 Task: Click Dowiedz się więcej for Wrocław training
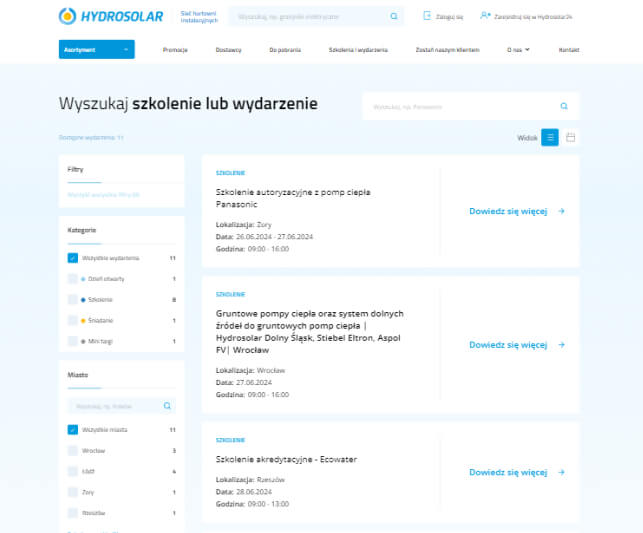point(508,345)
